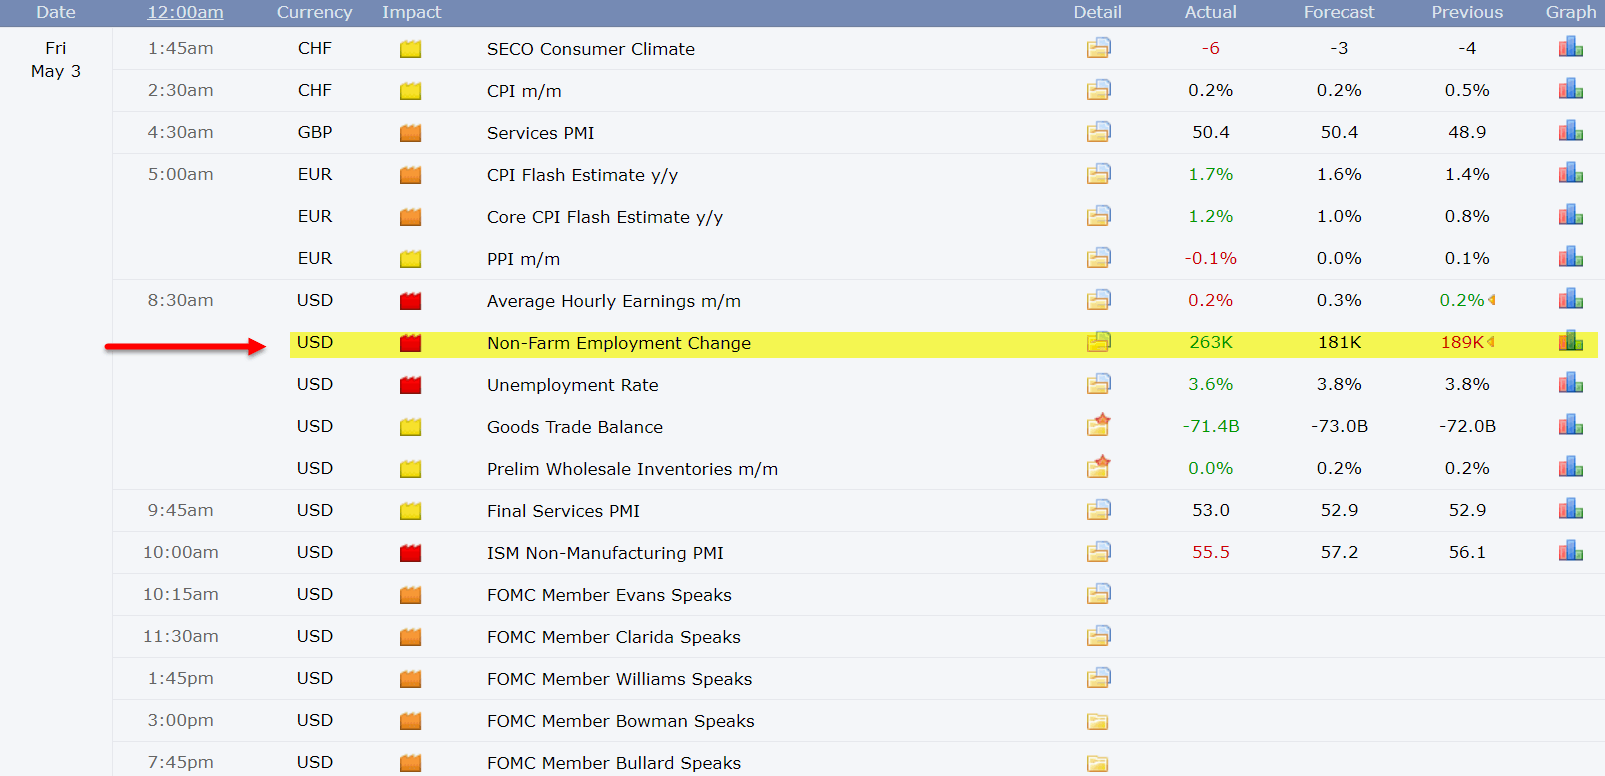Screen dimensions: 1605x776
Task: Click the Graph column header
Action: [1571, 12]
